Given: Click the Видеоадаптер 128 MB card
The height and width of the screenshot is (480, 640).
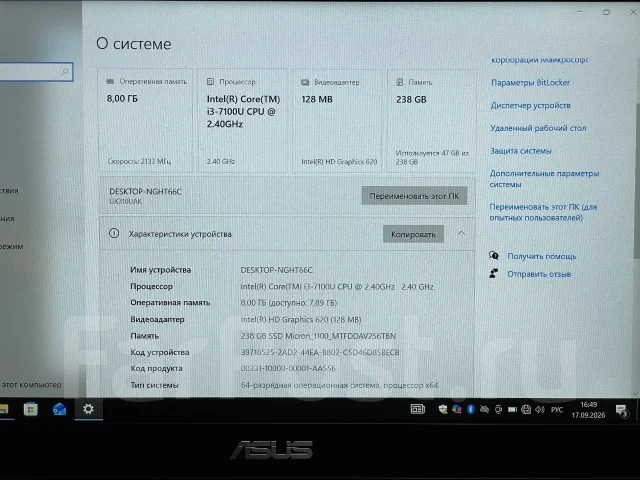Looking at the screenshot, I should point(337,121).
